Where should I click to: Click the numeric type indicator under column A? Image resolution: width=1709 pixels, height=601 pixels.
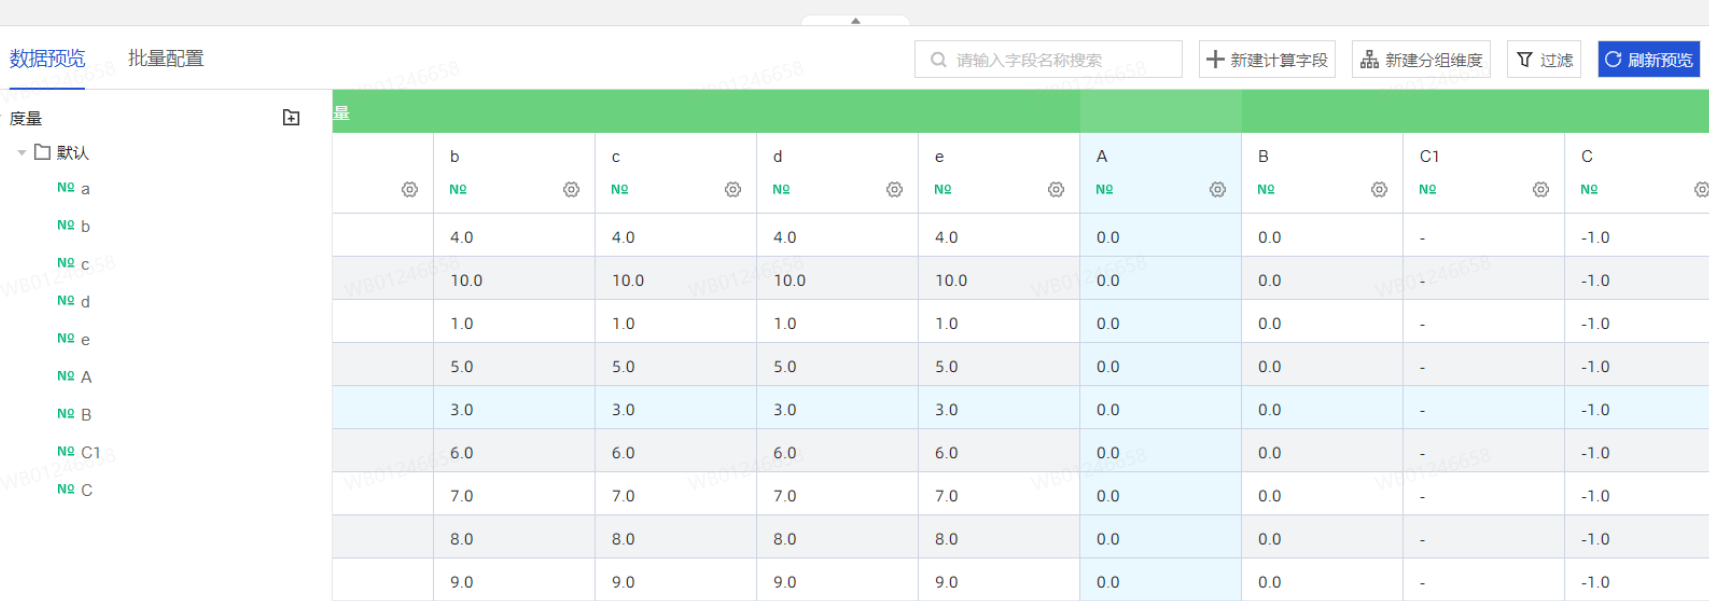1104,189
